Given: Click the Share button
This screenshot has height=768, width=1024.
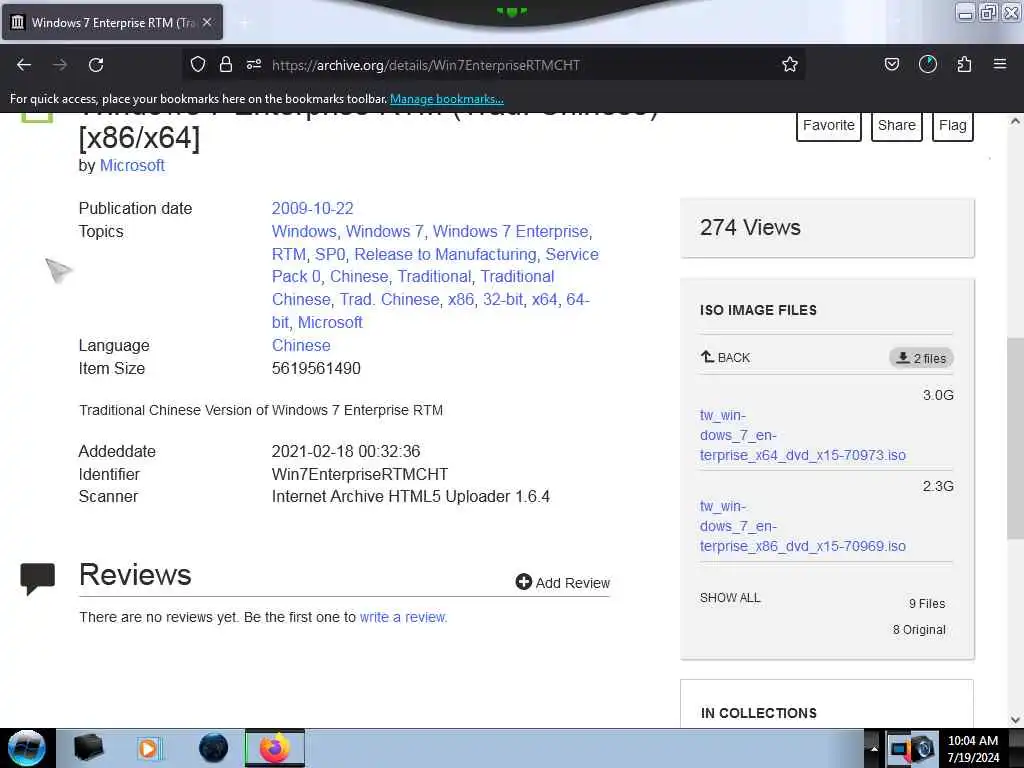Looking at the screenshot, I should [897, 125].
